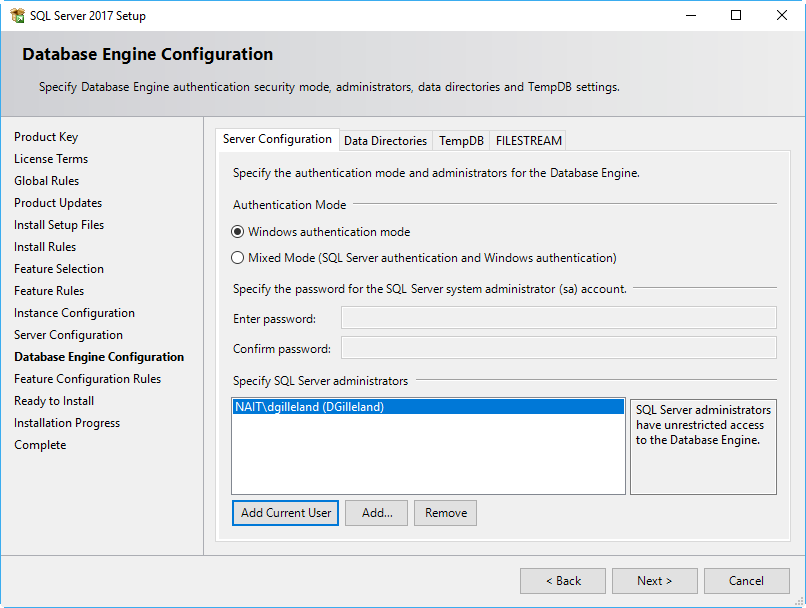Click the Product Updates step
This screenshot has height=608, width=806.
coord(58,203)
